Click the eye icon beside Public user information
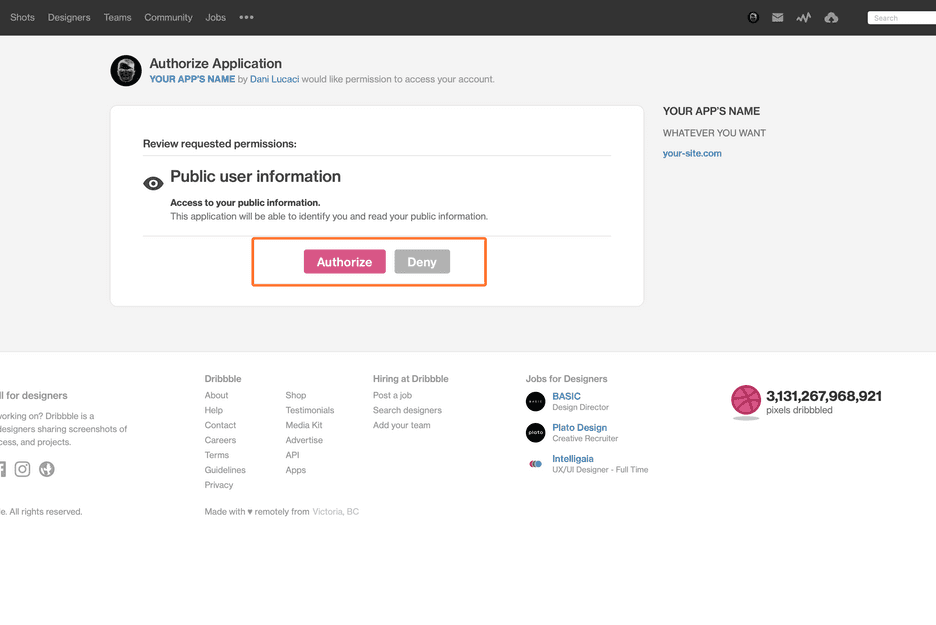Viewport: 936px width, 625px height. point(153,183)
